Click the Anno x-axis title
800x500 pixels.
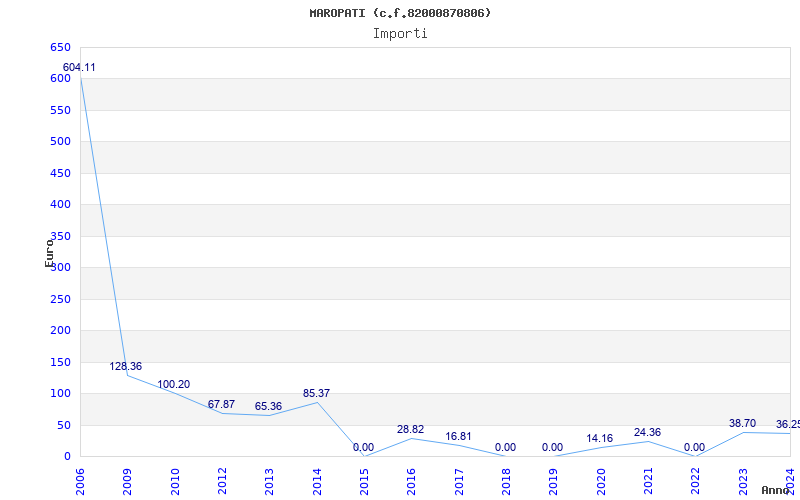[775, 490]
